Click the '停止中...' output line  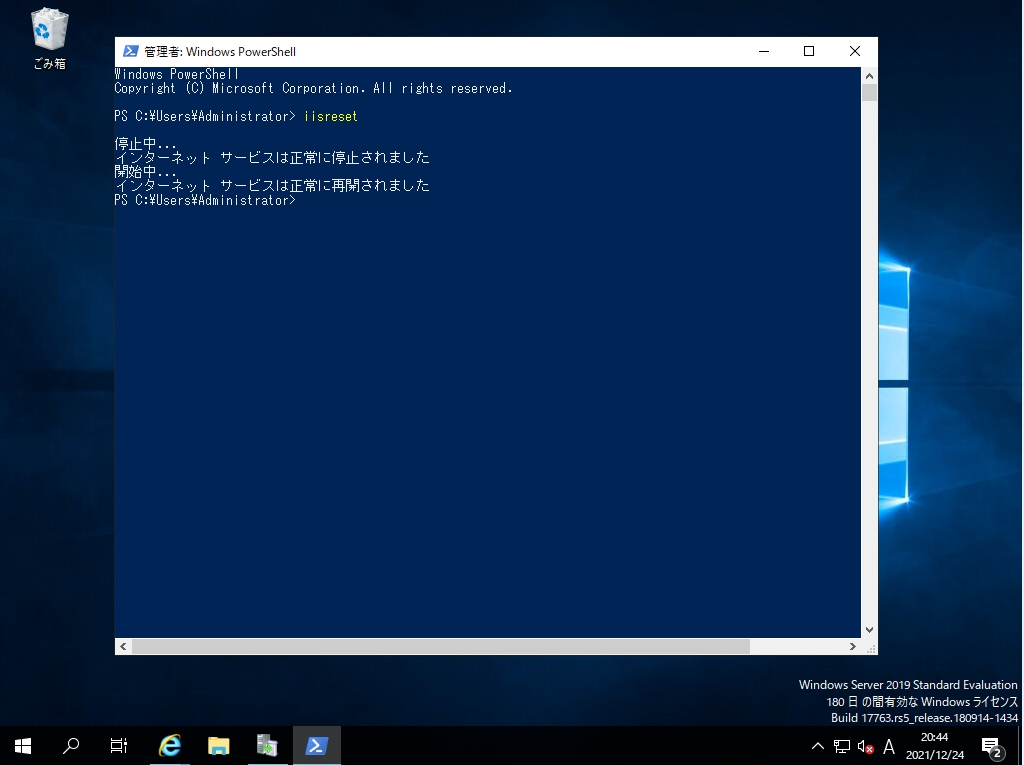coord(146,144)
